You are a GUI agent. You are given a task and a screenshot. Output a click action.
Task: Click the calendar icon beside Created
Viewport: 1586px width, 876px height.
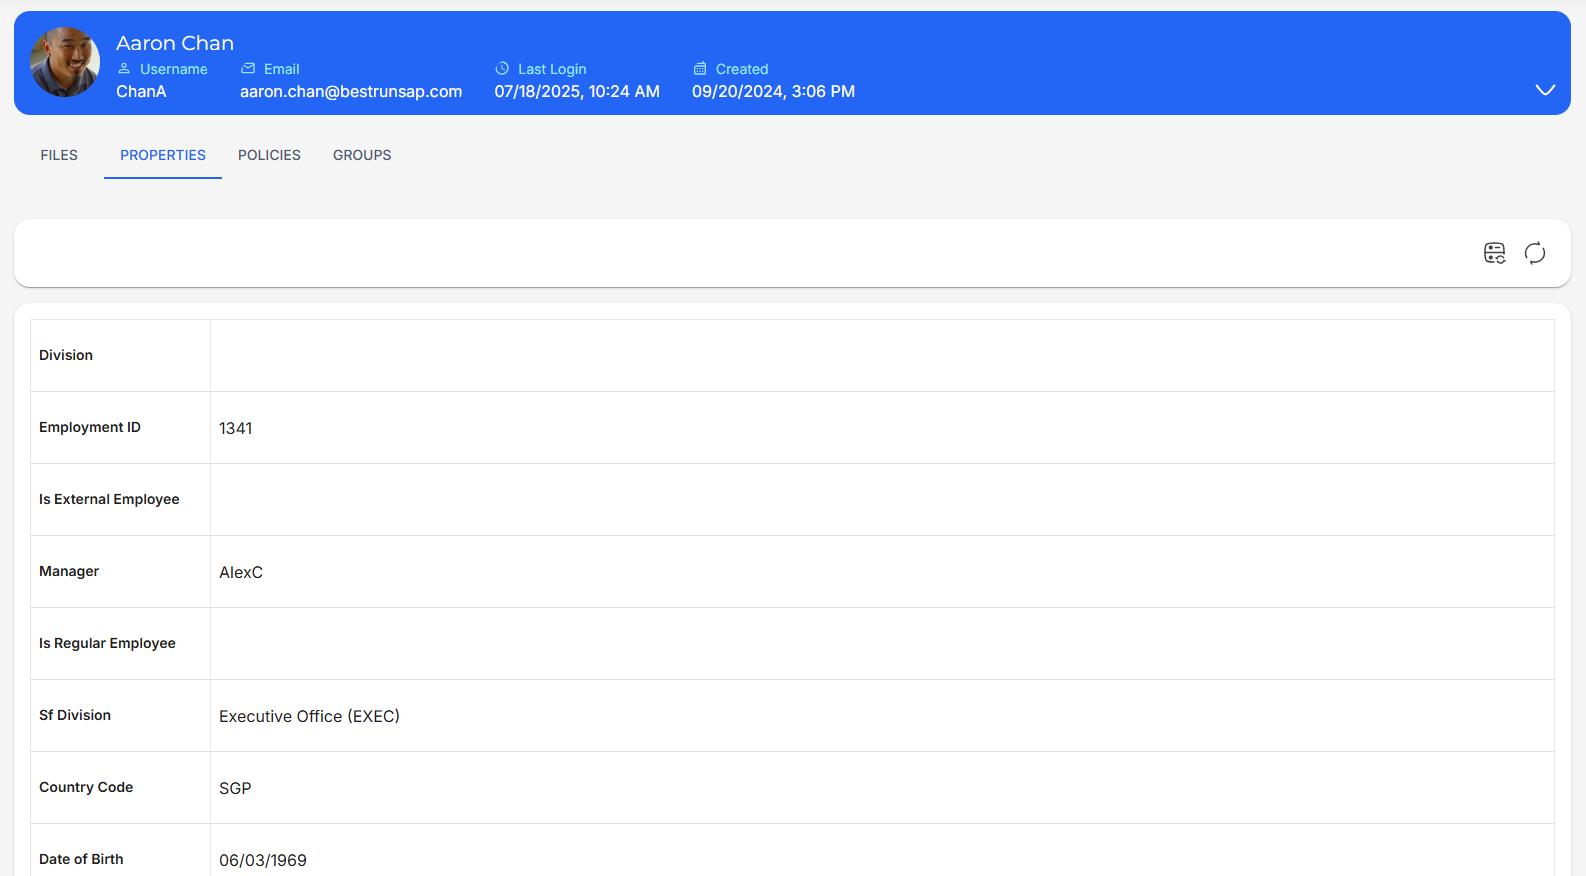tap(700, 69)
